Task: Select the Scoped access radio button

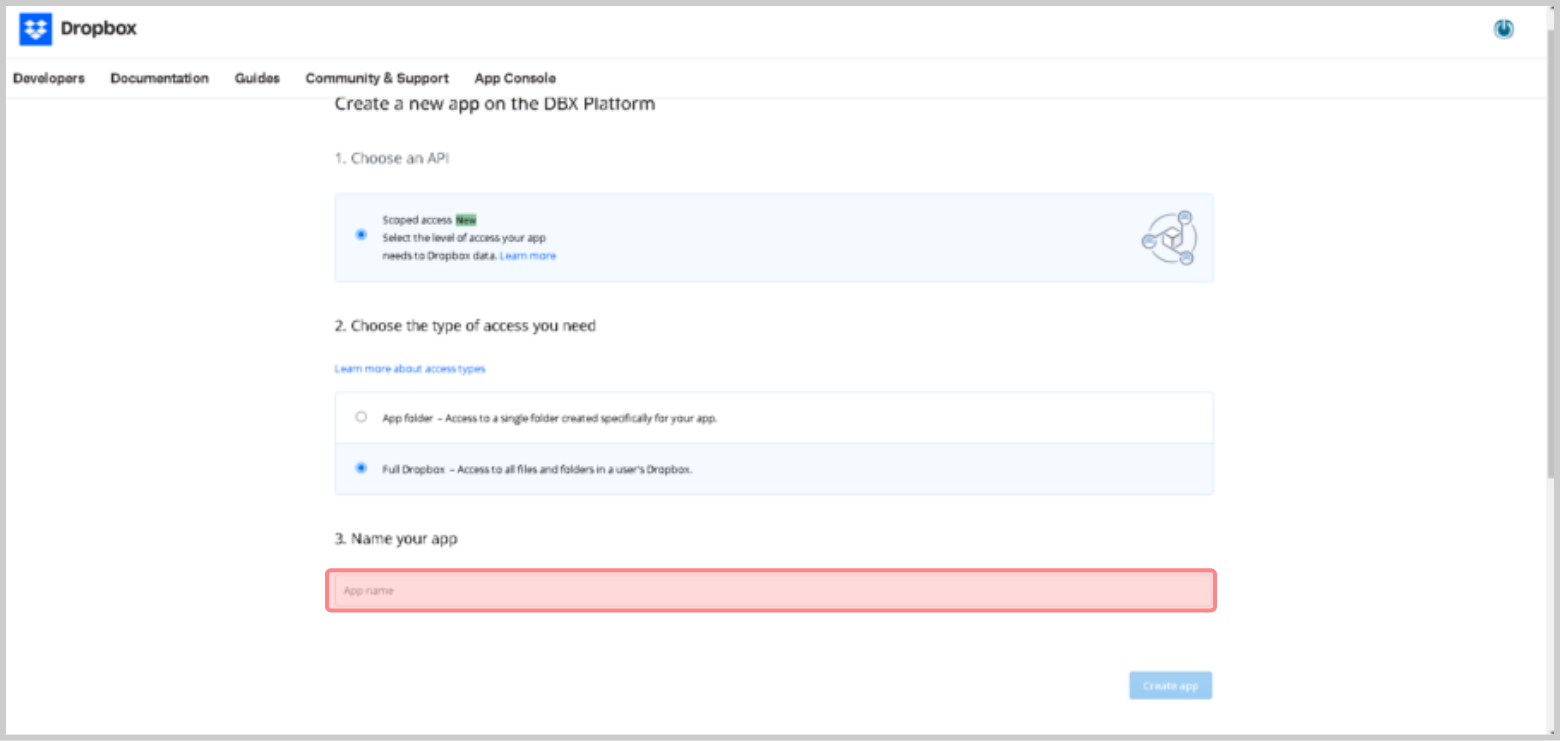Action: [361, 235]
